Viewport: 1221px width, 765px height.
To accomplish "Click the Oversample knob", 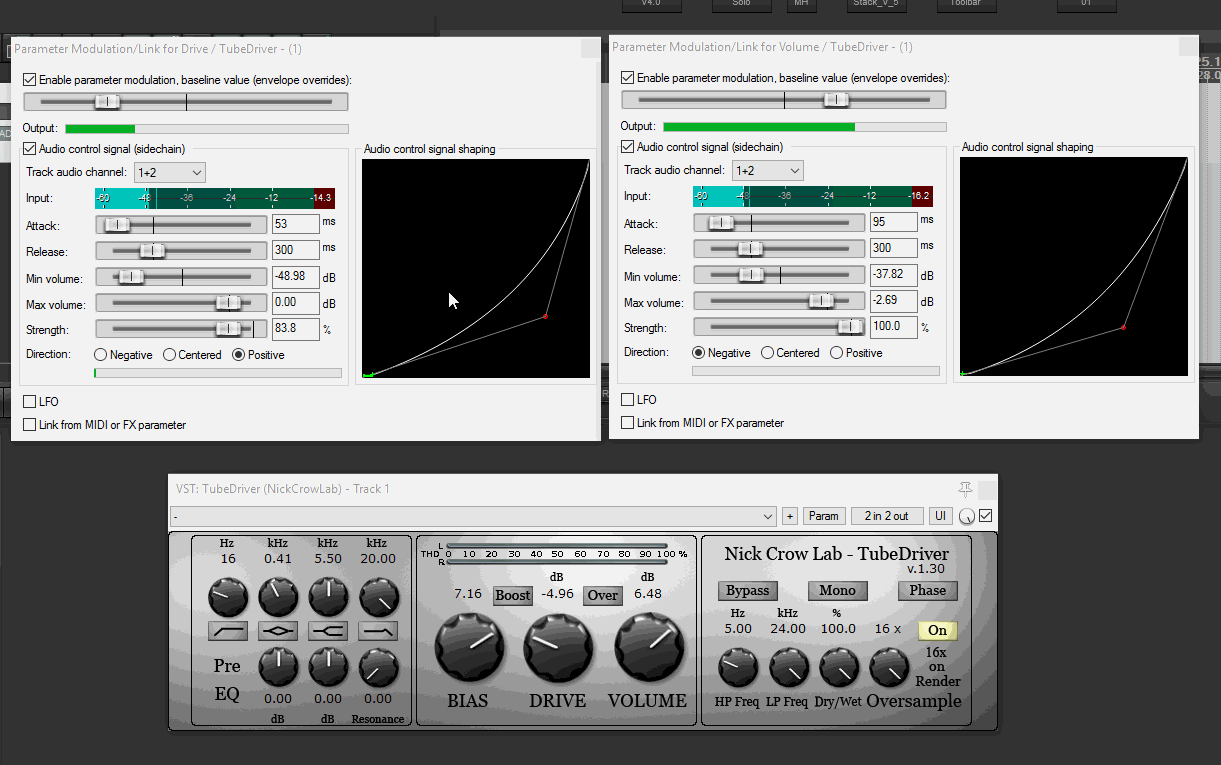I will (x=888, y=668).
